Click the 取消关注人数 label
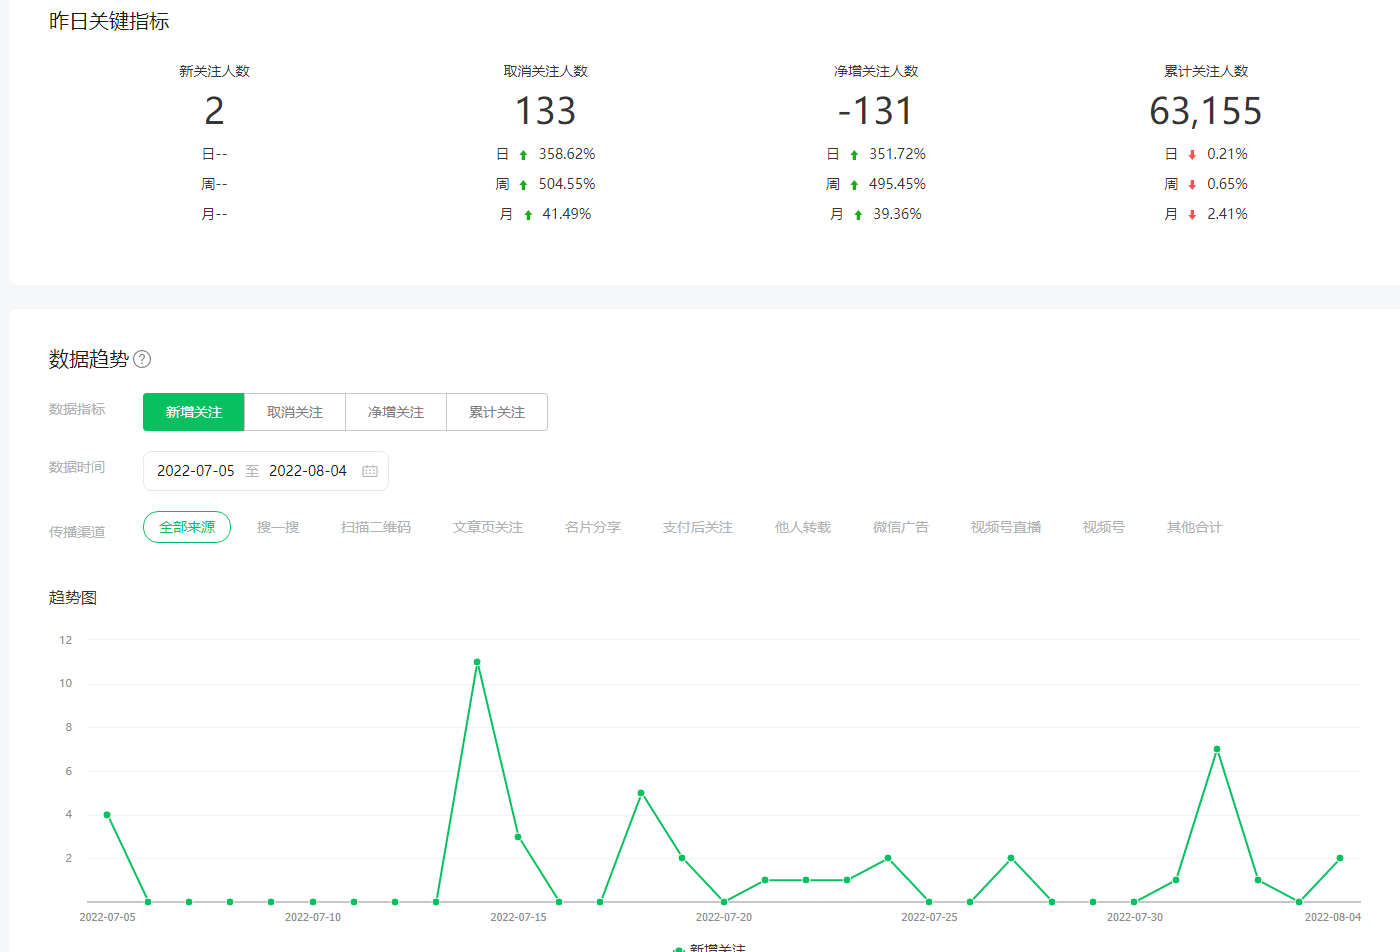 546,71
